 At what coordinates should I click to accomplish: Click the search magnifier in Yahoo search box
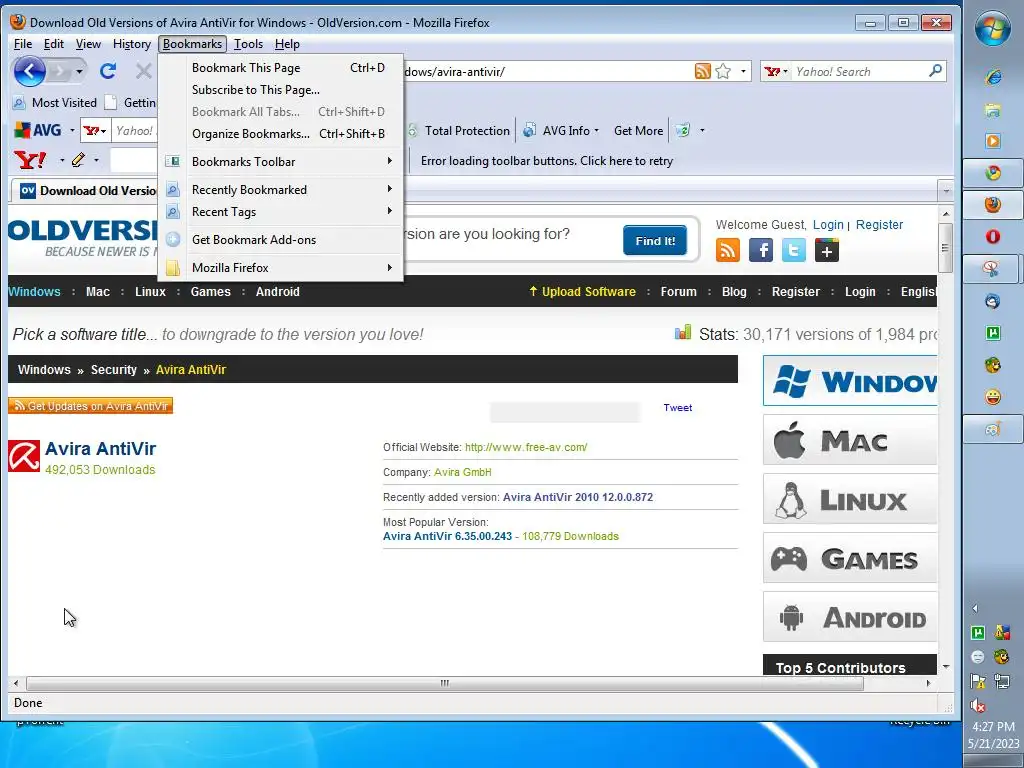(935, 71)
